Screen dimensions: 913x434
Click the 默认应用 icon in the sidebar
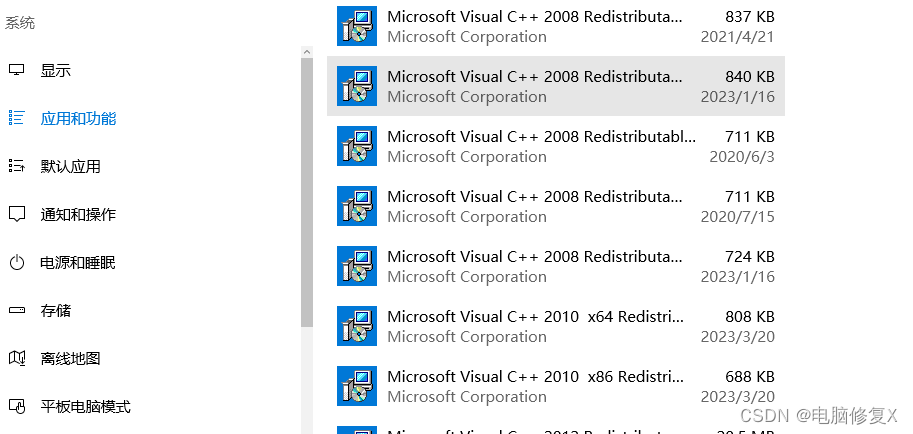[x=17, y=166]
